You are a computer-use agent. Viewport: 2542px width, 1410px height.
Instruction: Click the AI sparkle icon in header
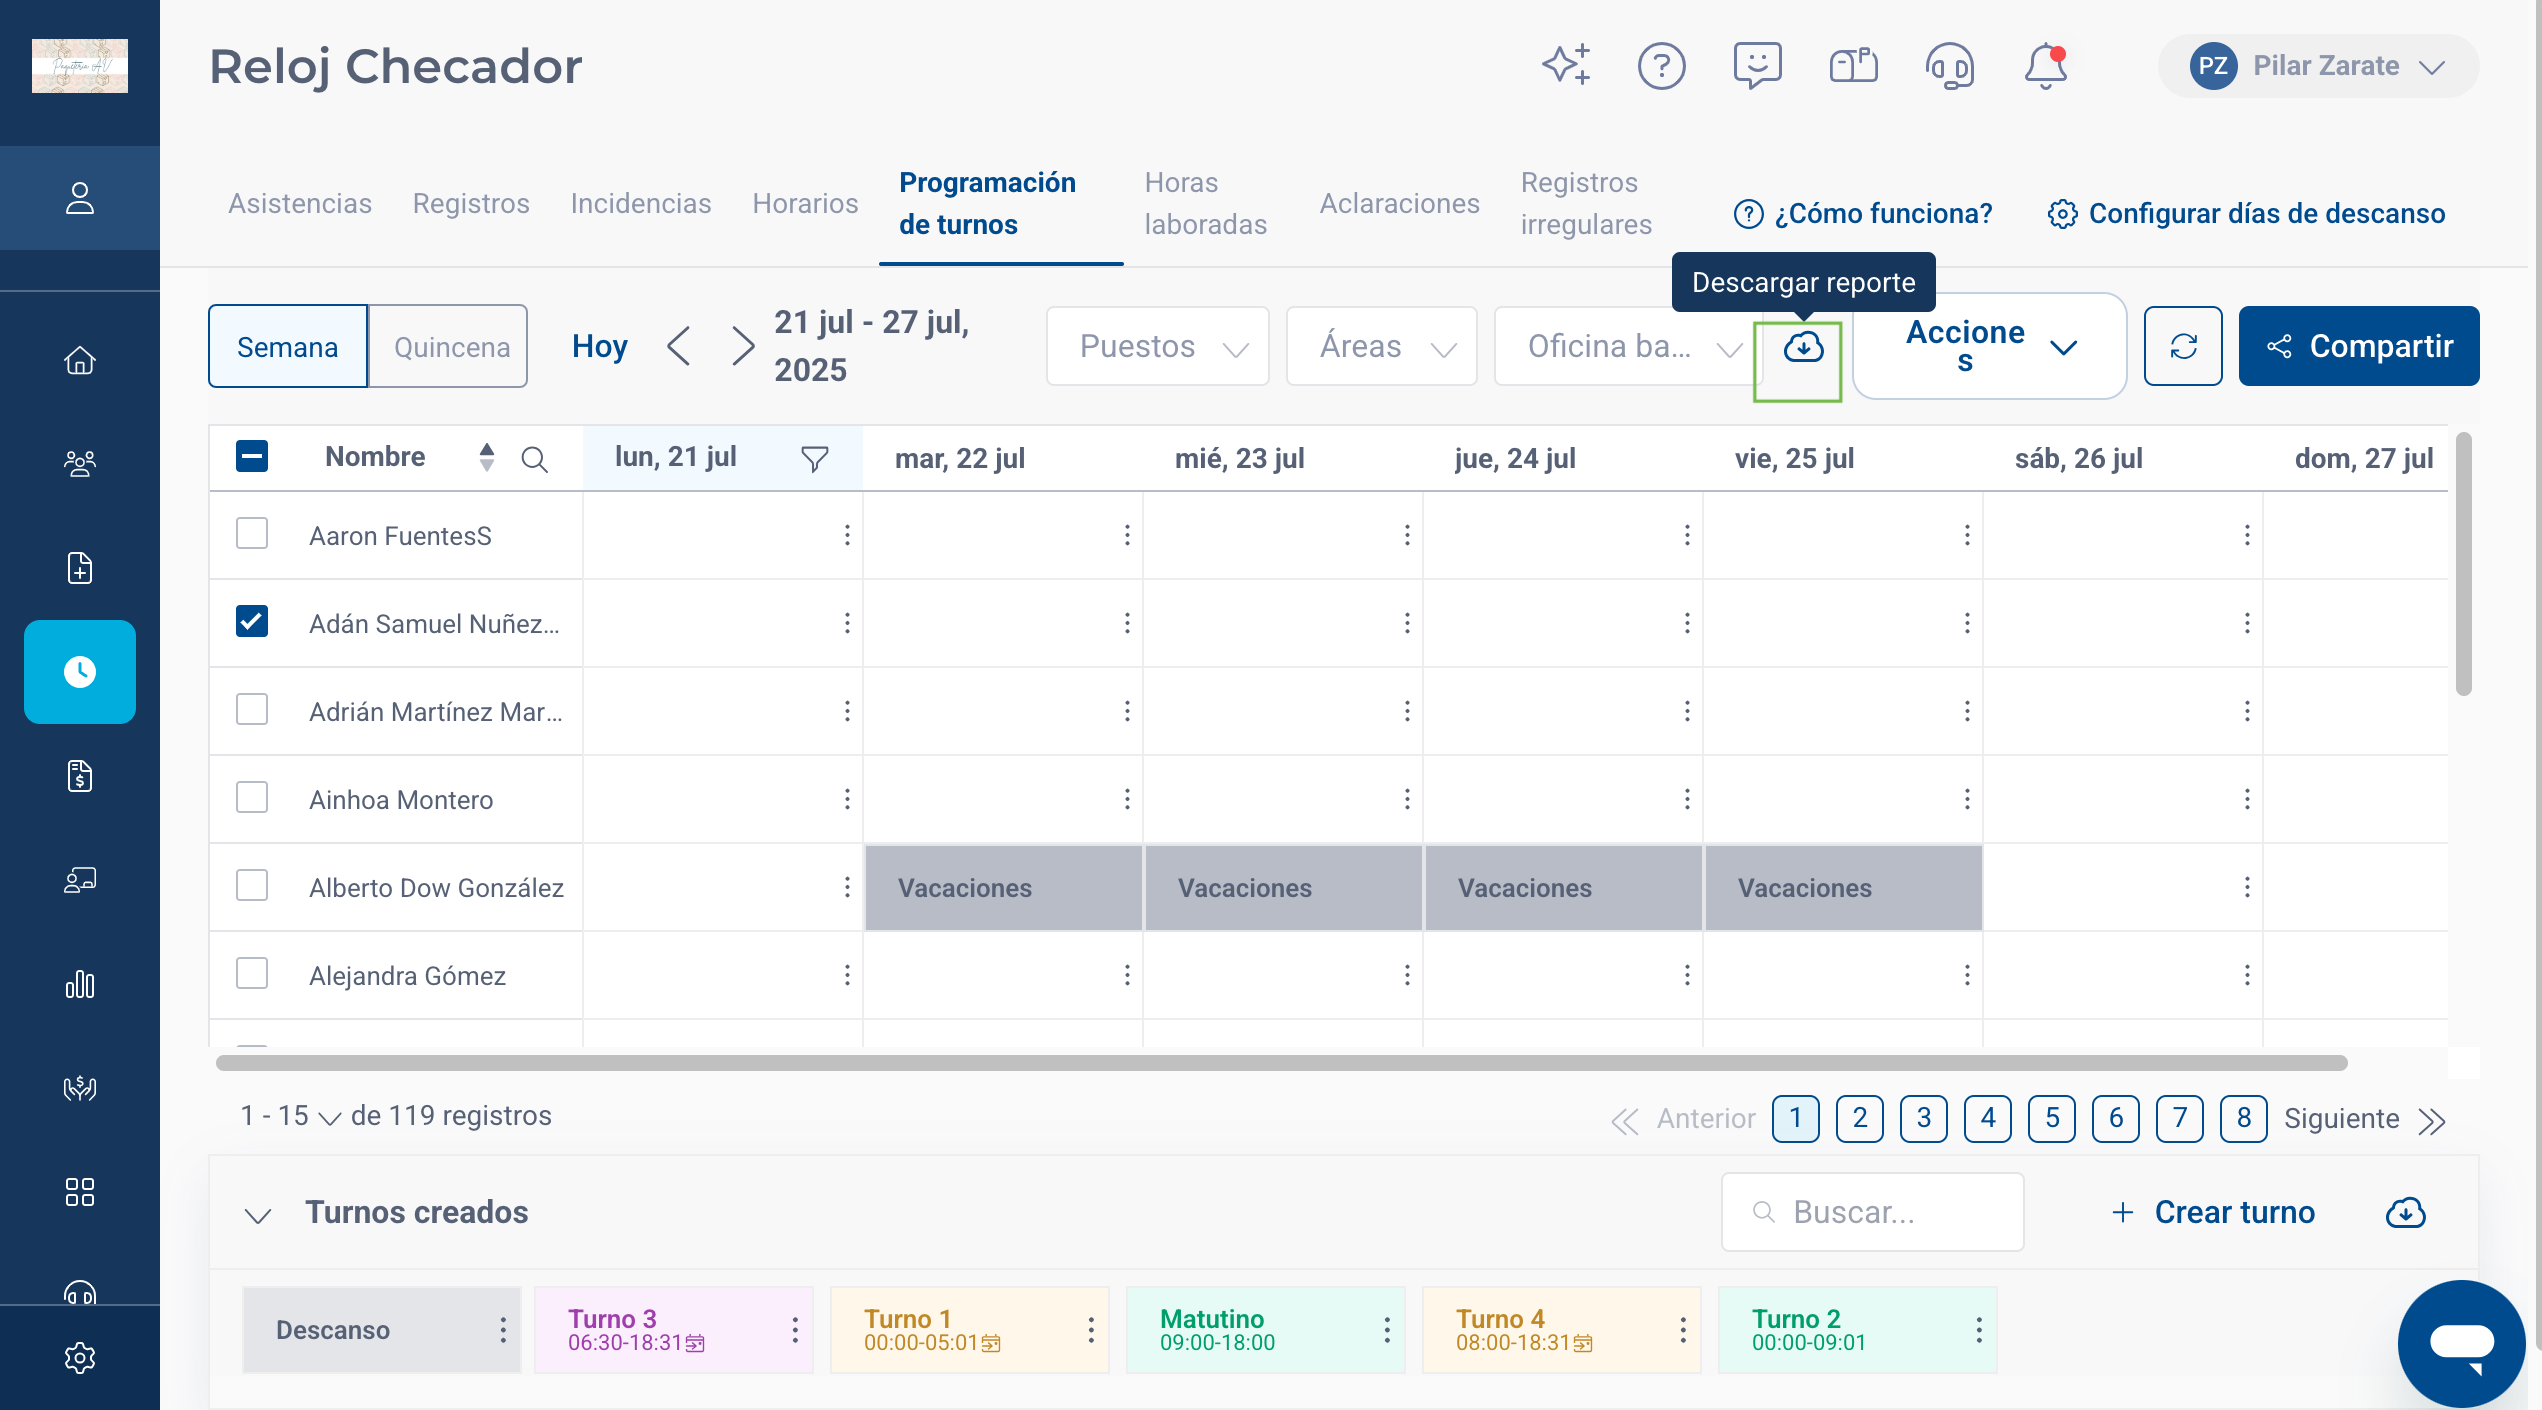1566,66
